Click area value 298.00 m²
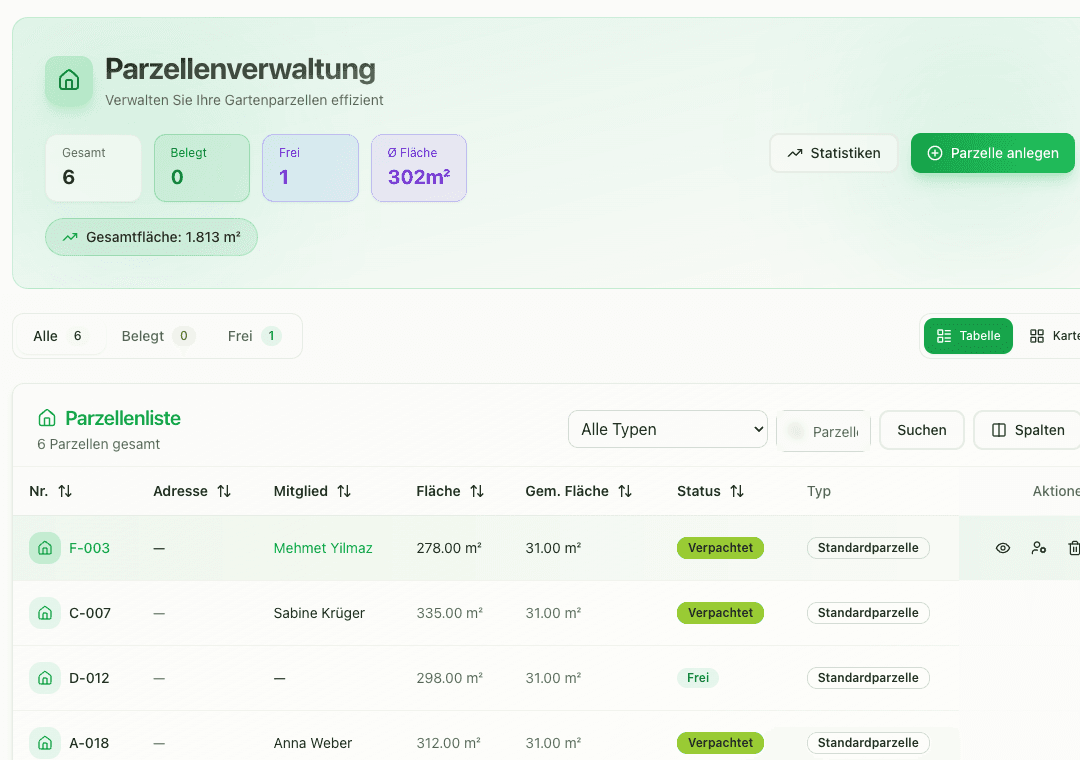This screenshot has height=760, width=1080. (449, 678)
